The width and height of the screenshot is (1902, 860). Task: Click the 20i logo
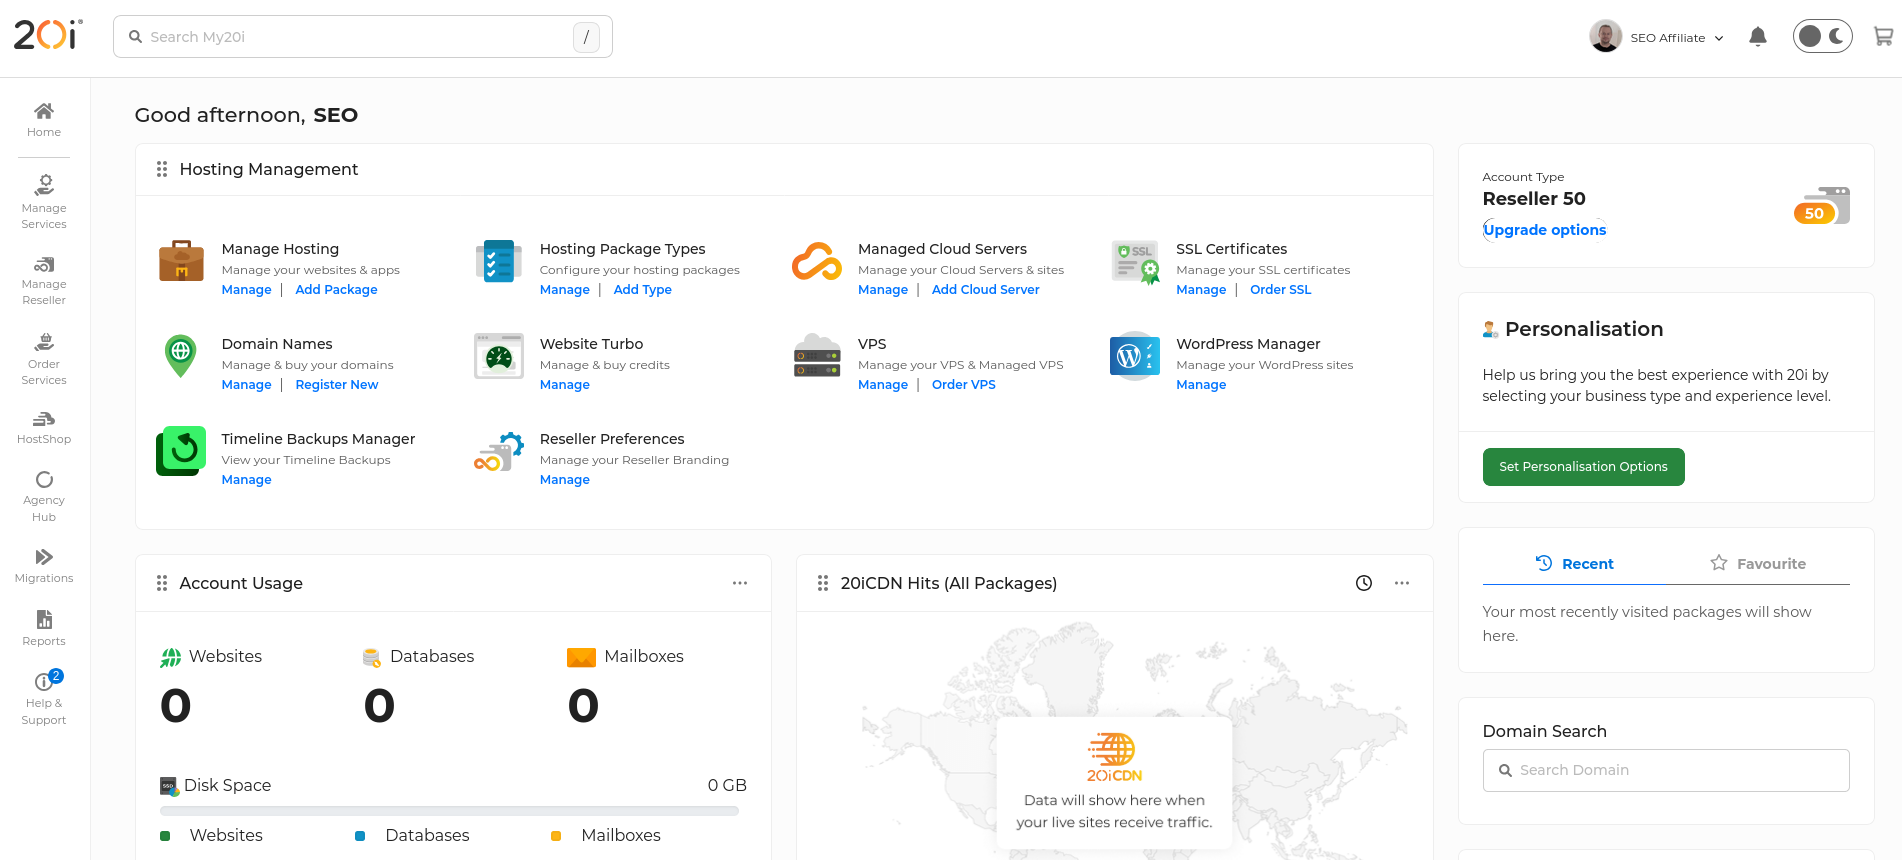coord(48,35)
